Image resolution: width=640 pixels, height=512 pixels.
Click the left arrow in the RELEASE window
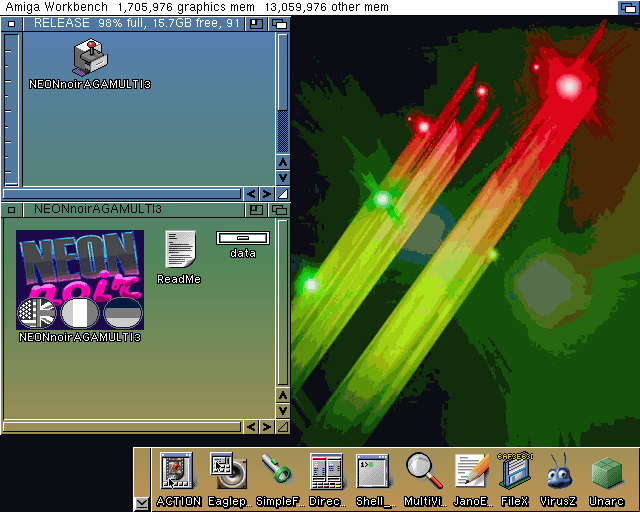(251, 194)
